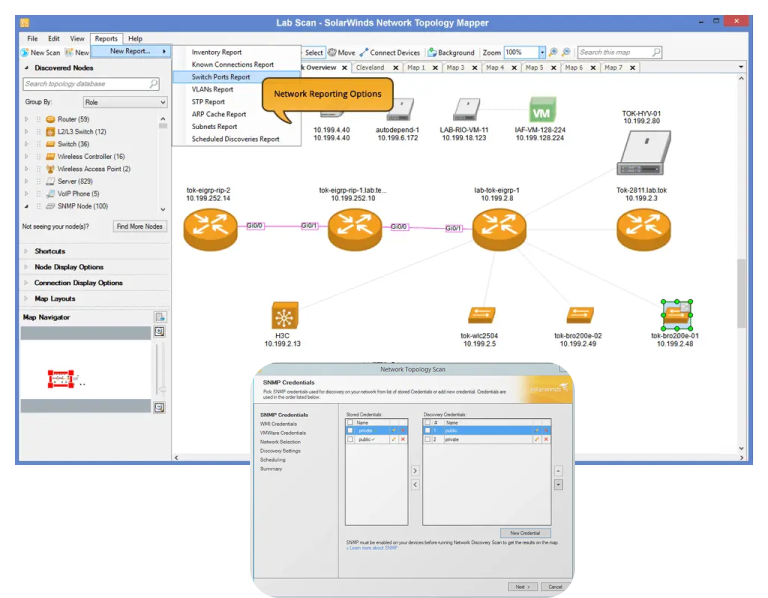Open 'Learn more about SNMP' link
Viewport: 768px width, 598px height.
pyautogui.click(x=372, y=548)
